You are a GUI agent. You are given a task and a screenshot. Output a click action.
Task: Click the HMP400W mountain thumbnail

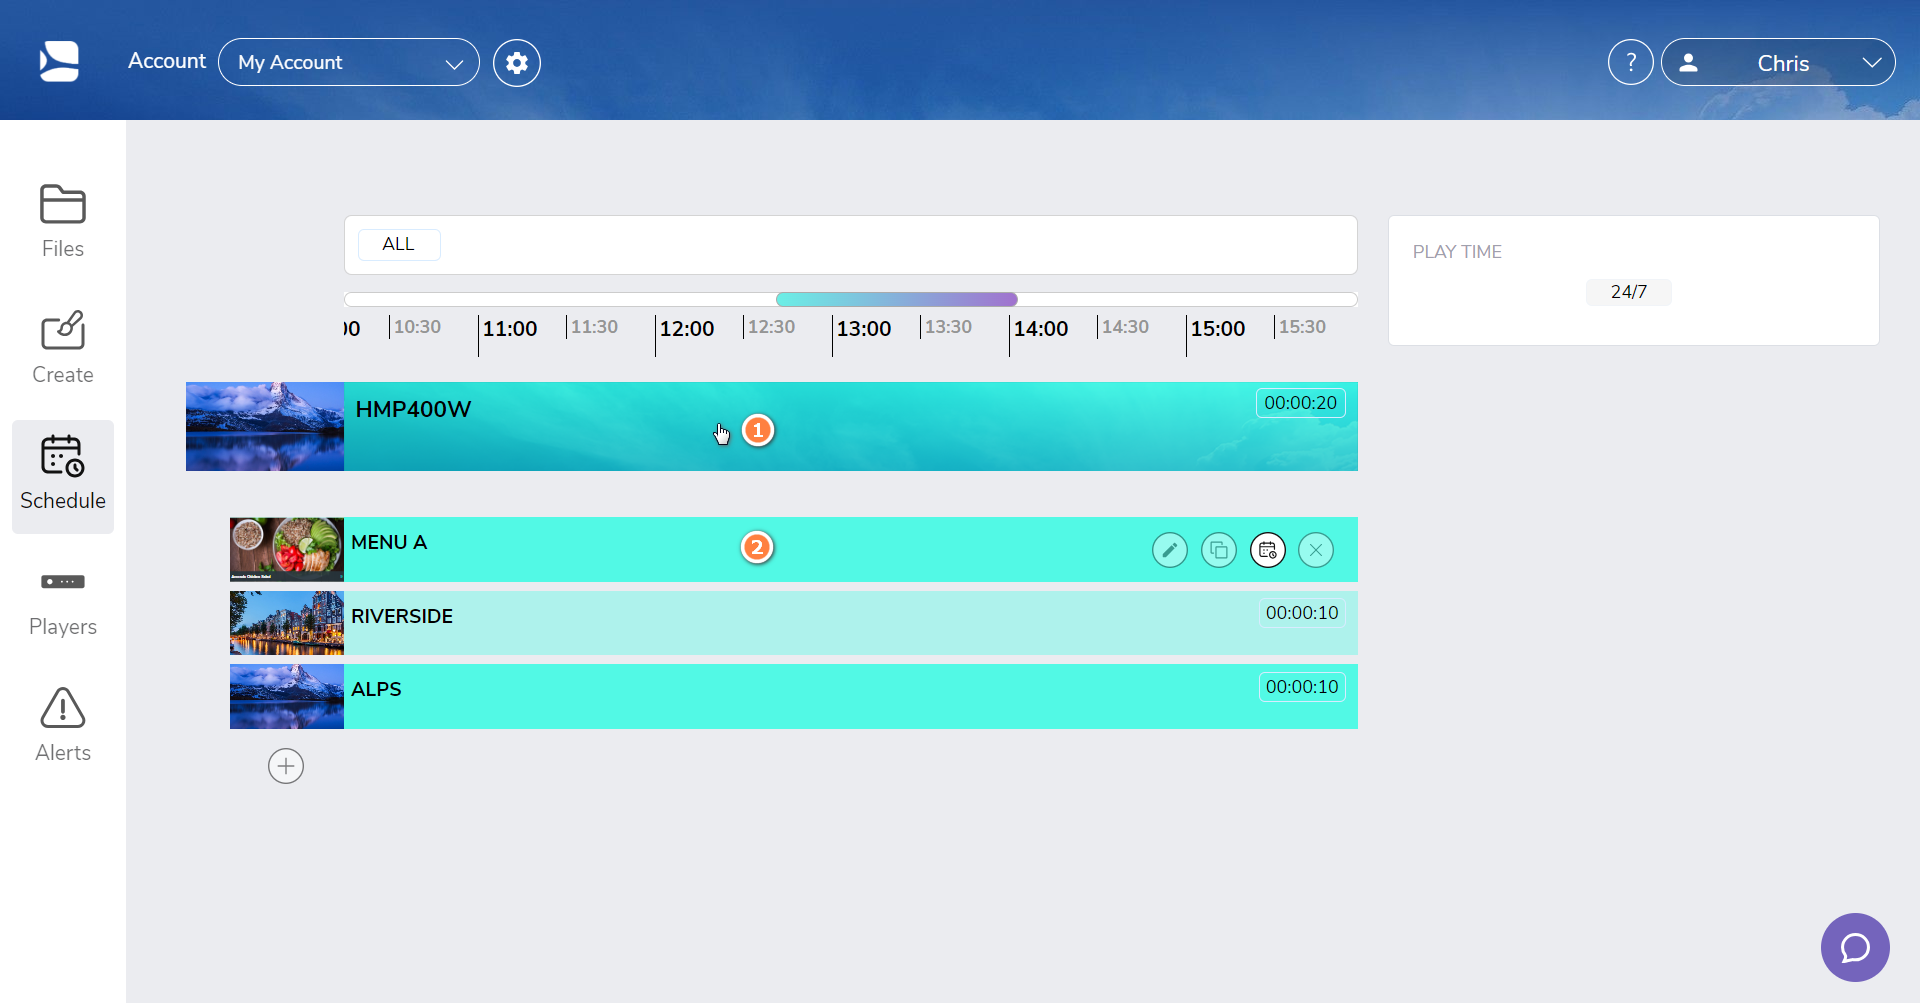coord(265,426)
